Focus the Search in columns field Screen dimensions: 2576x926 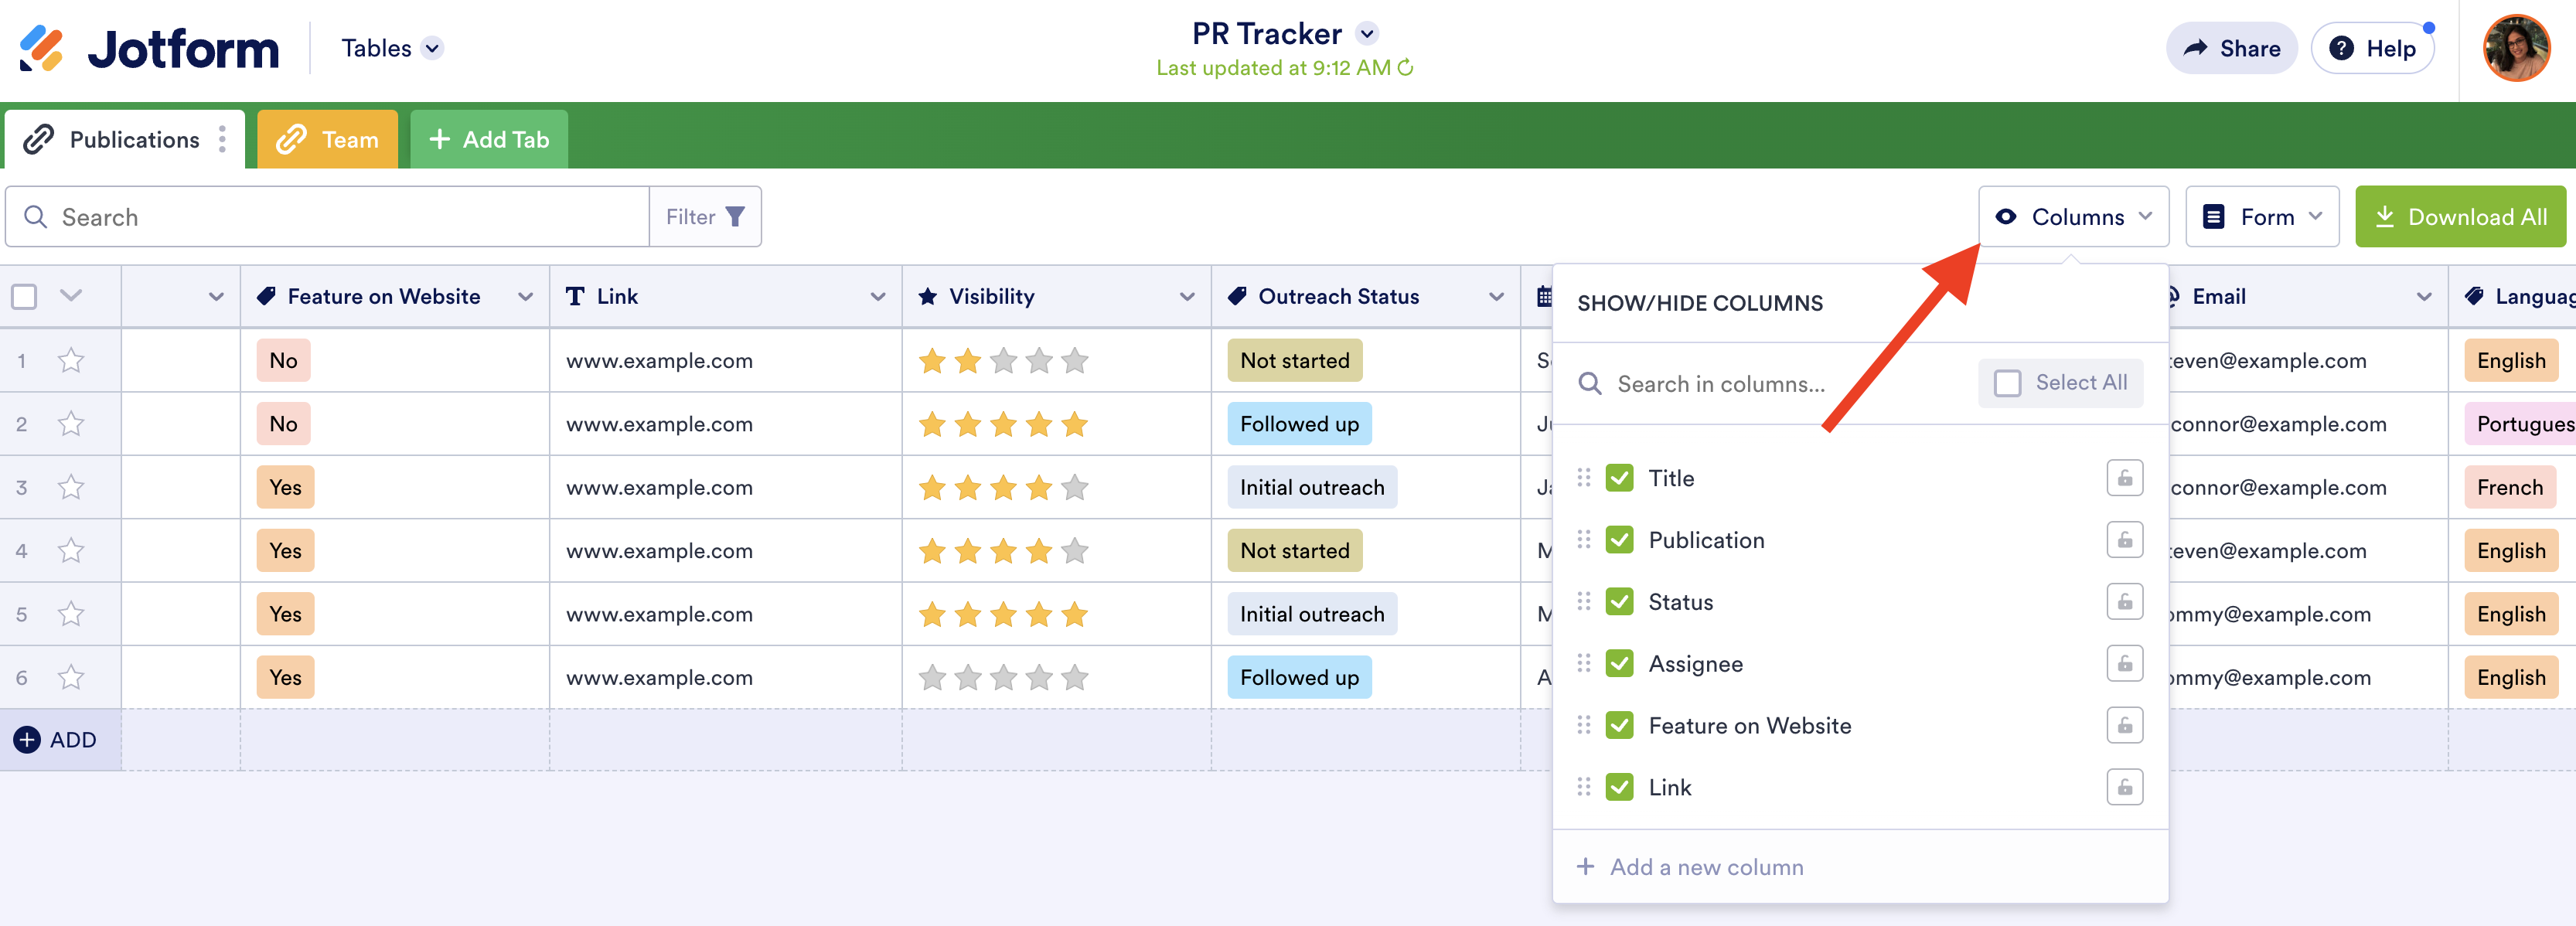[x=1720, y=384]
